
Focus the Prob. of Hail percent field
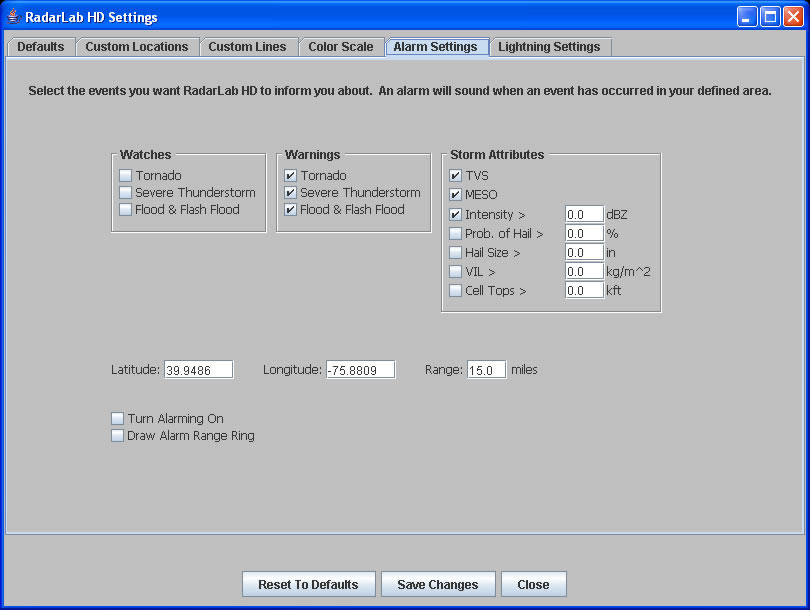click(x=584, y=233)
